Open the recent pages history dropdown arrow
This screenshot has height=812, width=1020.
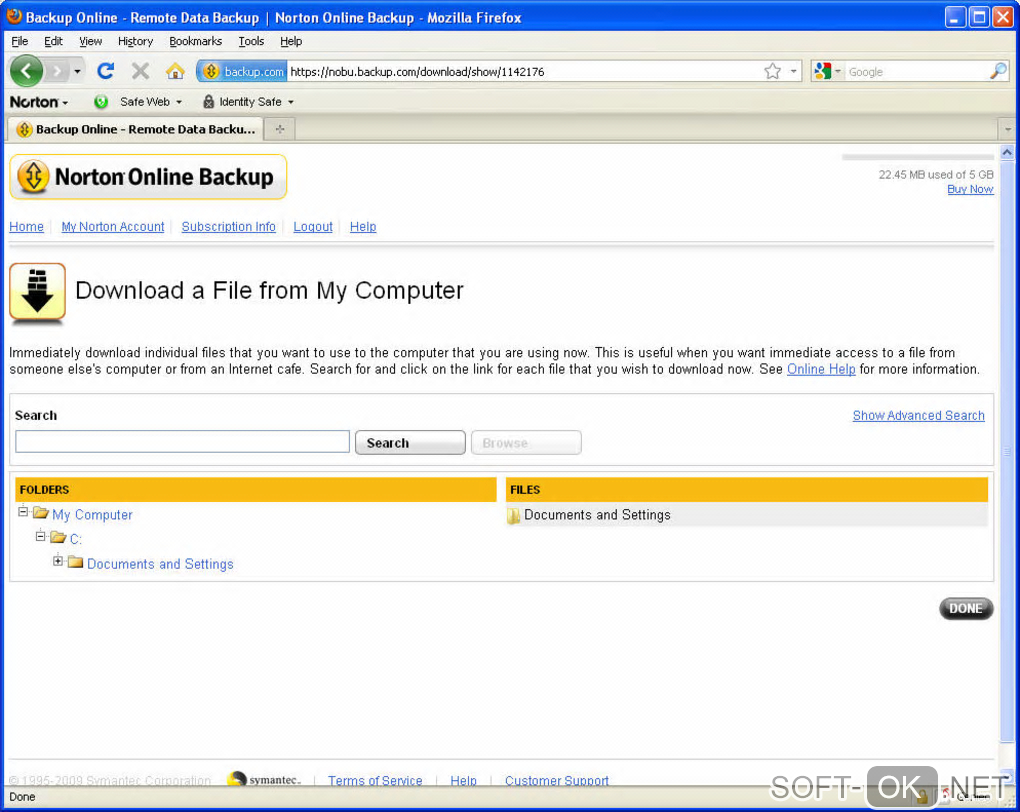pyautogui.click(x=77, y=71)
